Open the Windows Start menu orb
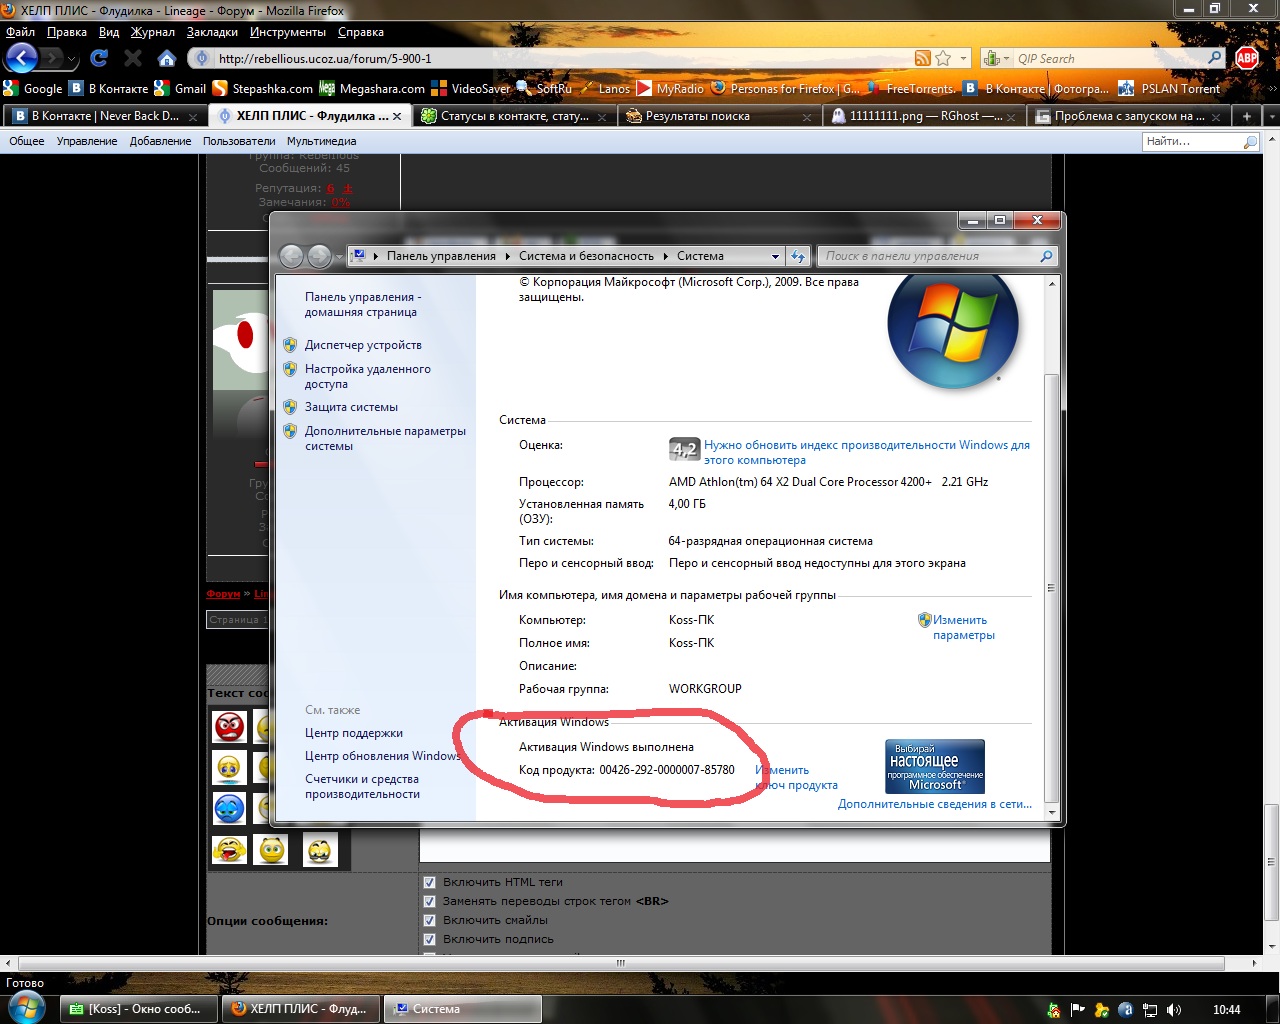Screen dimensions: 1280x1024 tap(25, 1008)
